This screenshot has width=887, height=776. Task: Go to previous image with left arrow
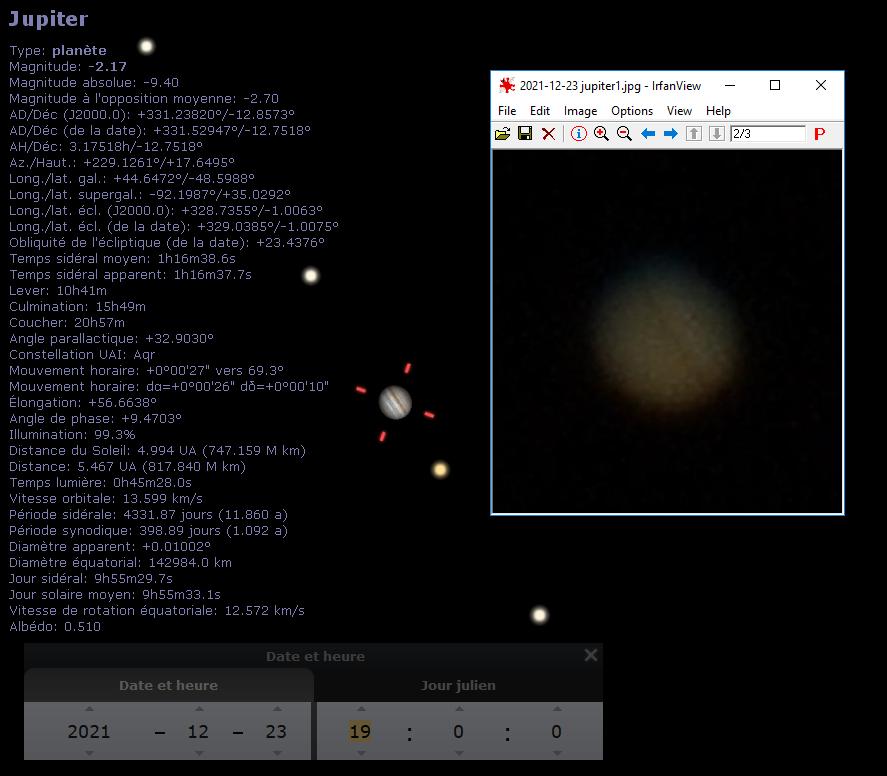tap(648, 134)
